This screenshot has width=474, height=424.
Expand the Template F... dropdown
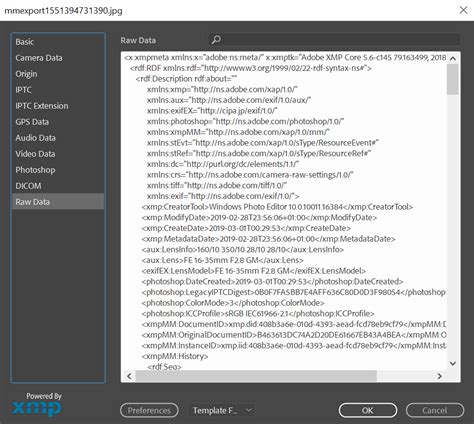223,410
